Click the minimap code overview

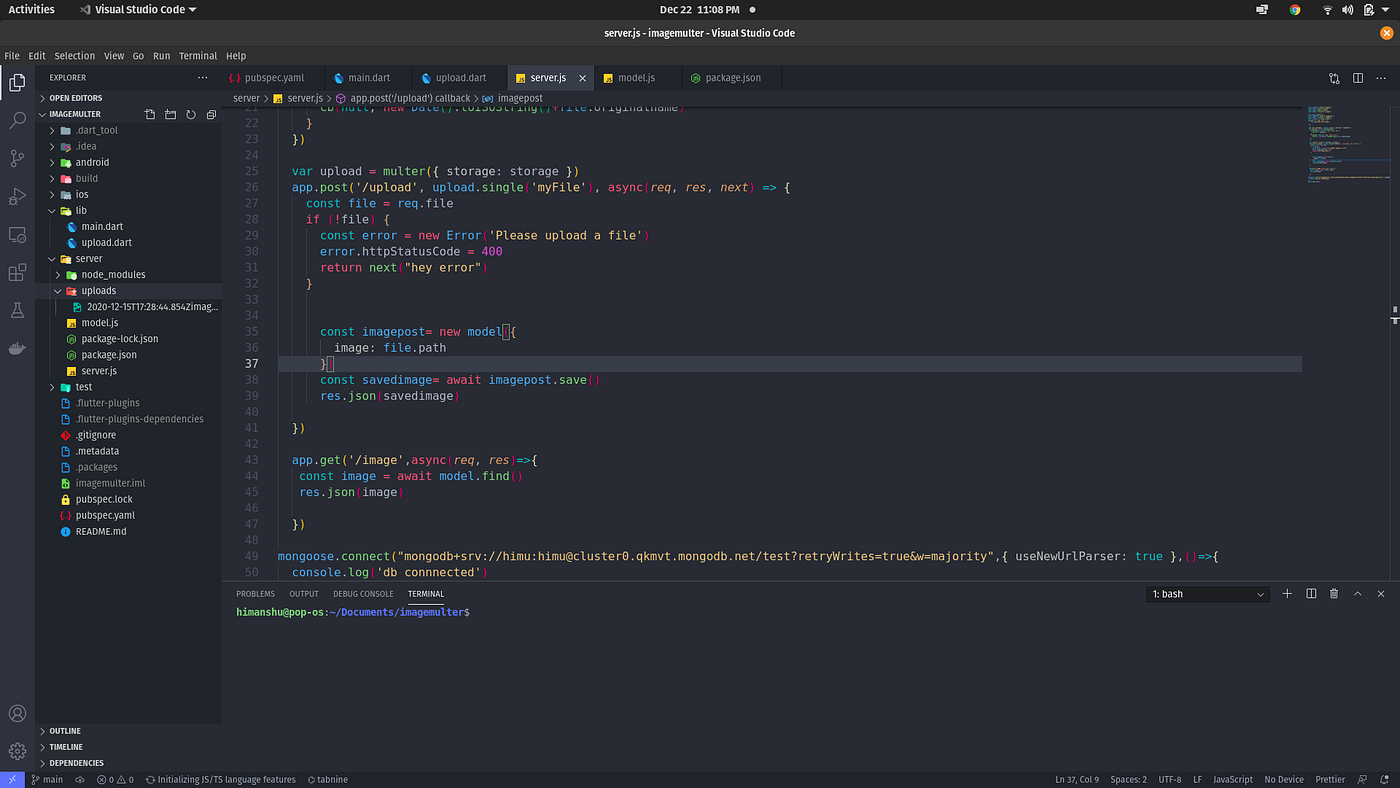[1345, 145]
